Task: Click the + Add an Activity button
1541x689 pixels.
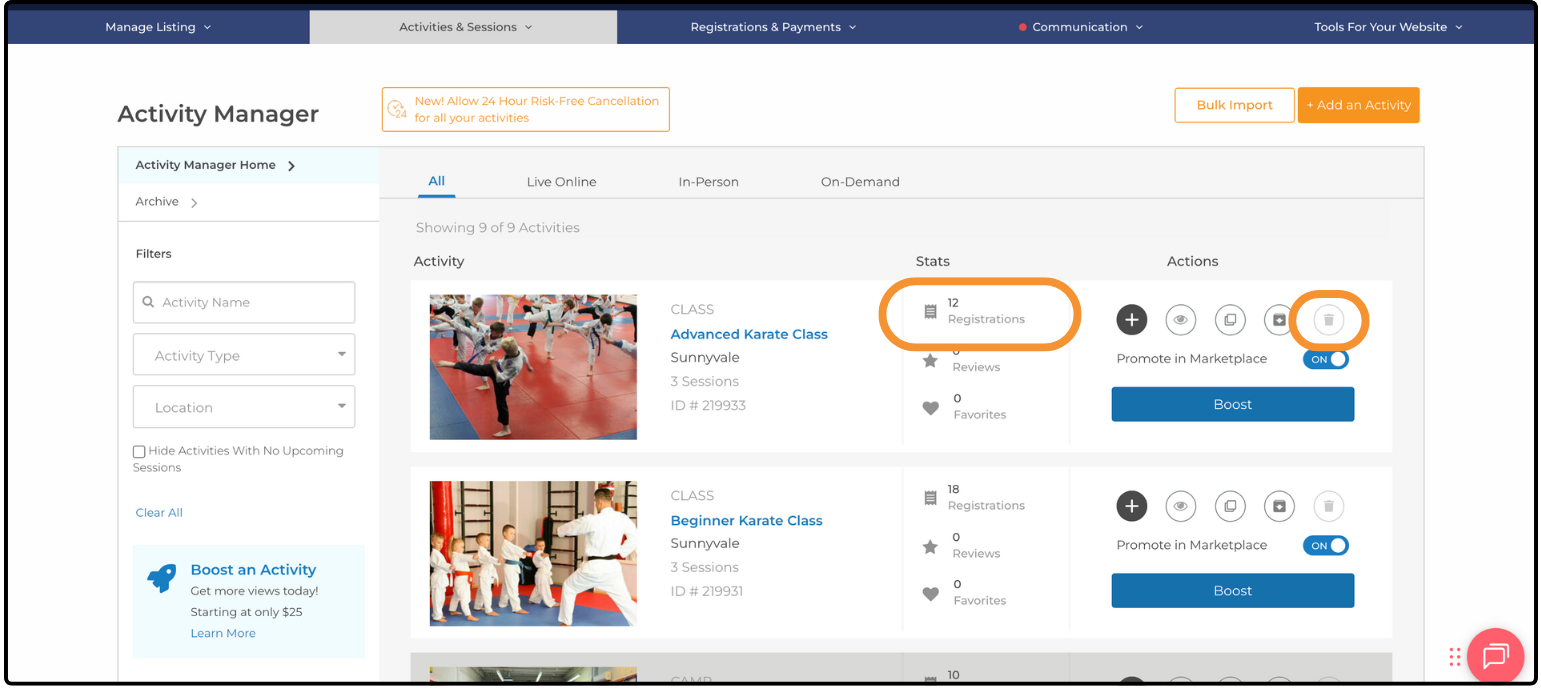Action: pyautogui.click(x=1358, y=105)
